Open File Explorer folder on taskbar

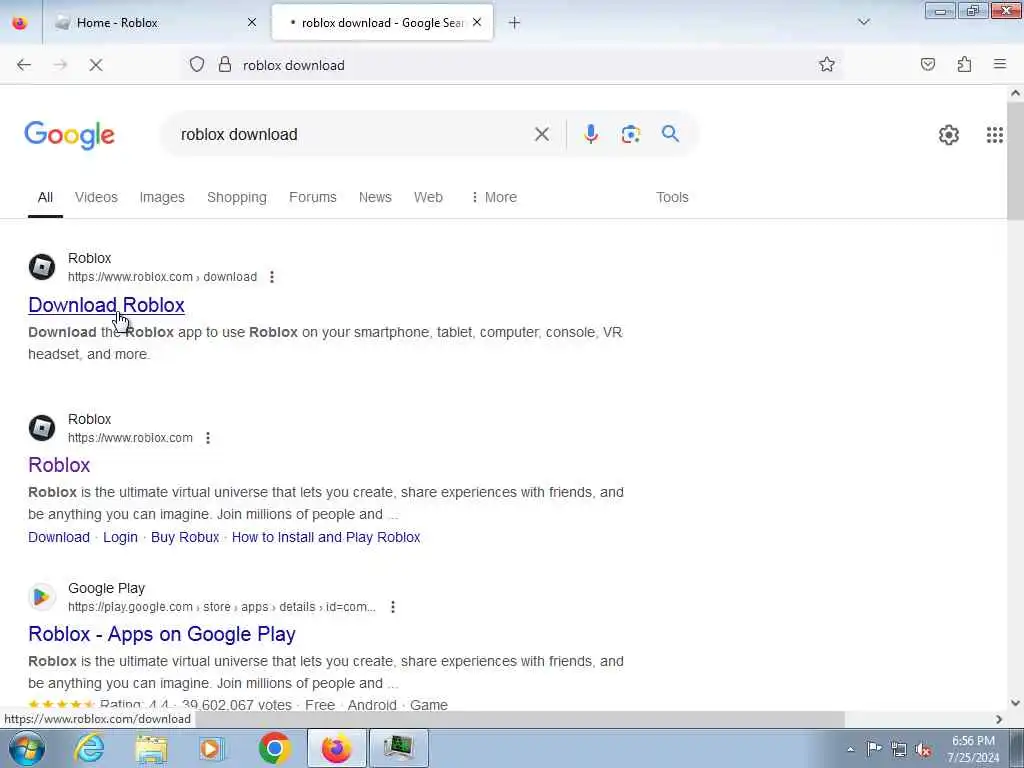(151, 748)
